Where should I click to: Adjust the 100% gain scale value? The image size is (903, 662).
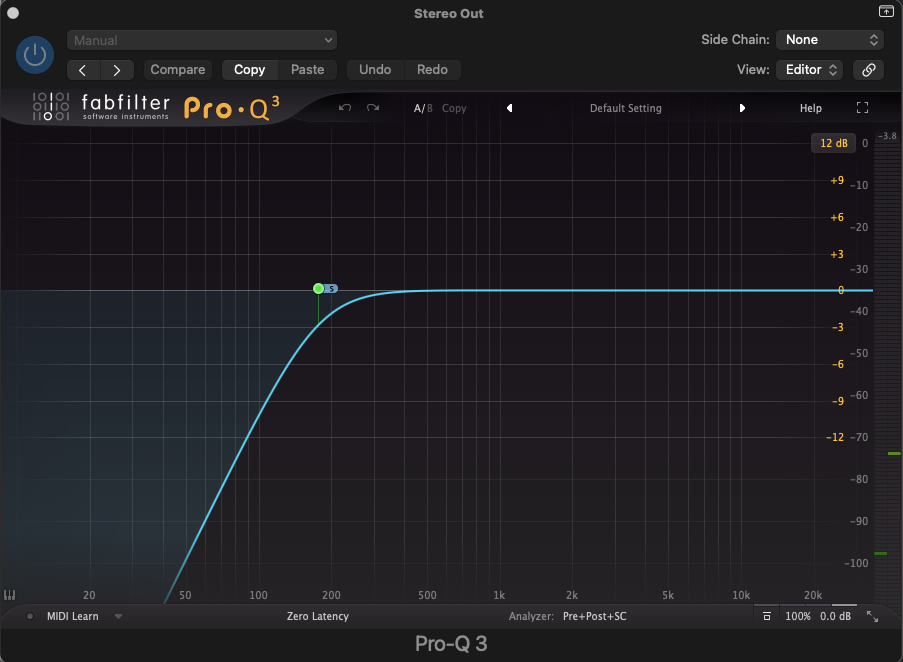[x=798, y=617]
